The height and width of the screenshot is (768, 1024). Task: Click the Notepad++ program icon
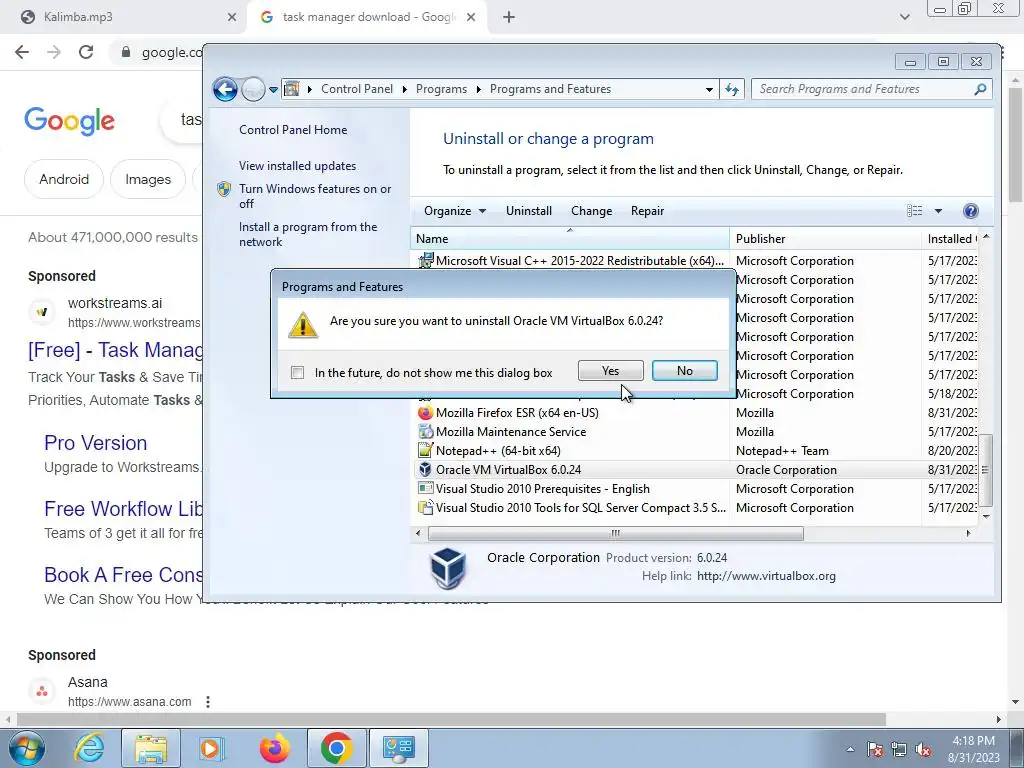[x=425, y=451]
